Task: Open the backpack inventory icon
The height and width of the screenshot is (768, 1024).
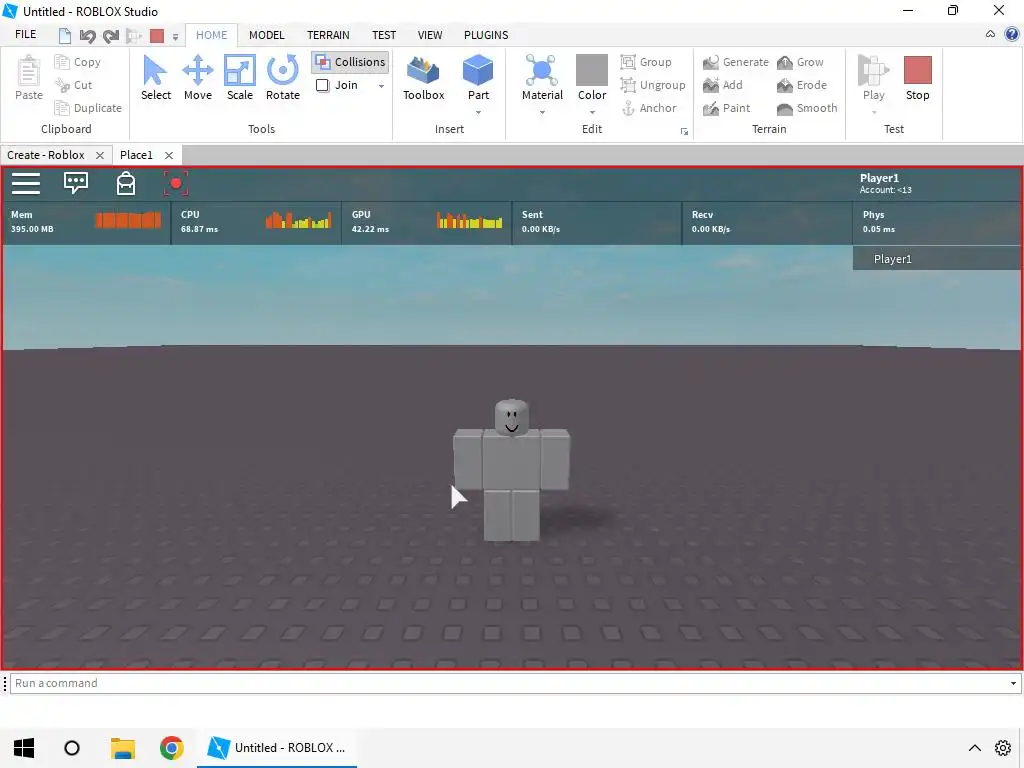Action: pos(125,184)
